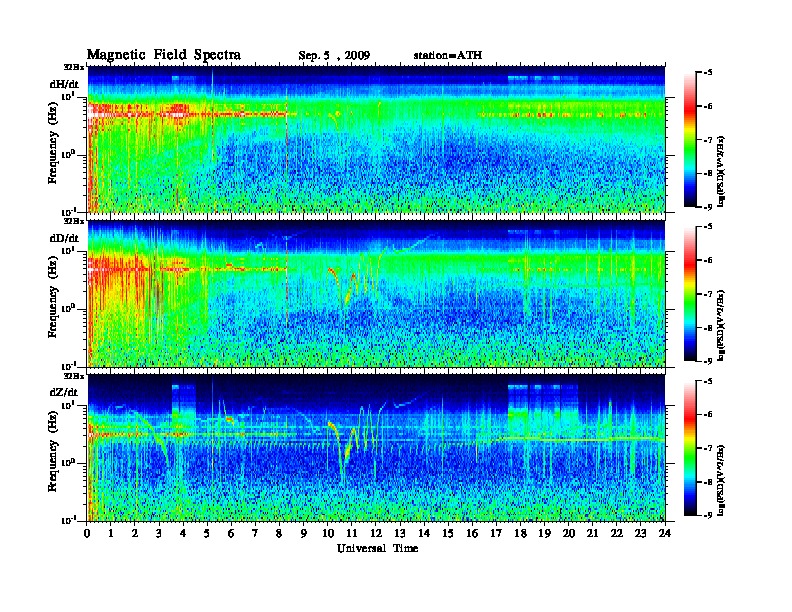Click the dH/dt spectrogram plot area
The width and height of the screenshot is (792, 612).
(376, 139)
